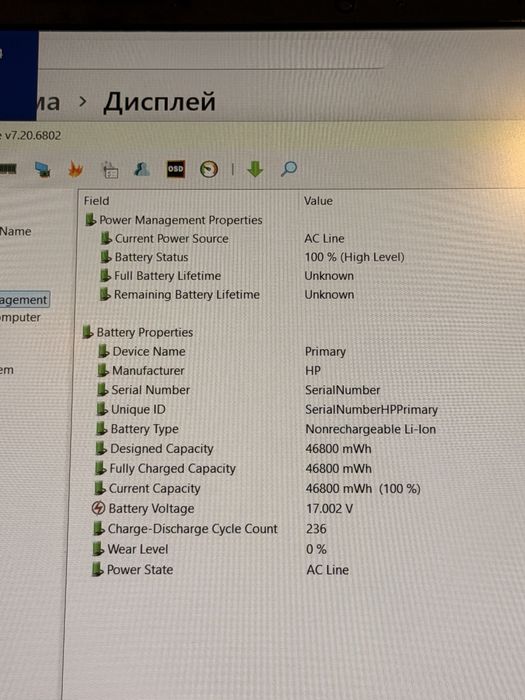Select the highlighted Power Management sidebar item
This screenshot has height=700, width=525.
tap(24, 300)
